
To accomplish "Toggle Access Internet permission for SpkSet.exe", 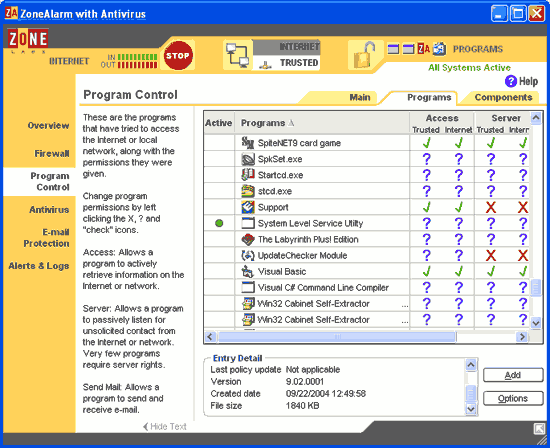I will [x=458, y=159].
